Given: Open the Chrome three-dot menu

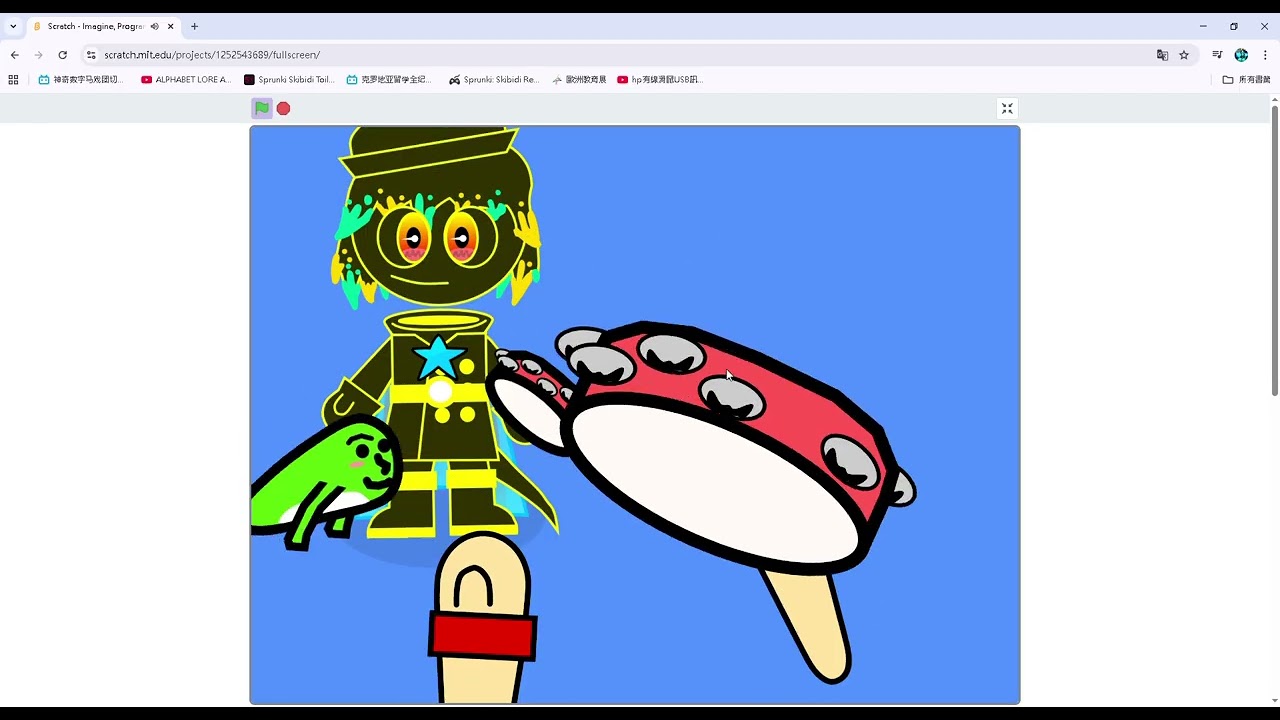Looking at the screenshot, I should point(1265,55).
